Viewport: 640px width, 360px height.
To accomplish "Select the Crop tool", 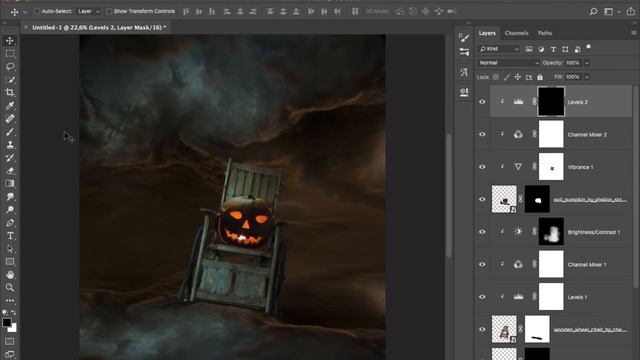I will 10,93.
